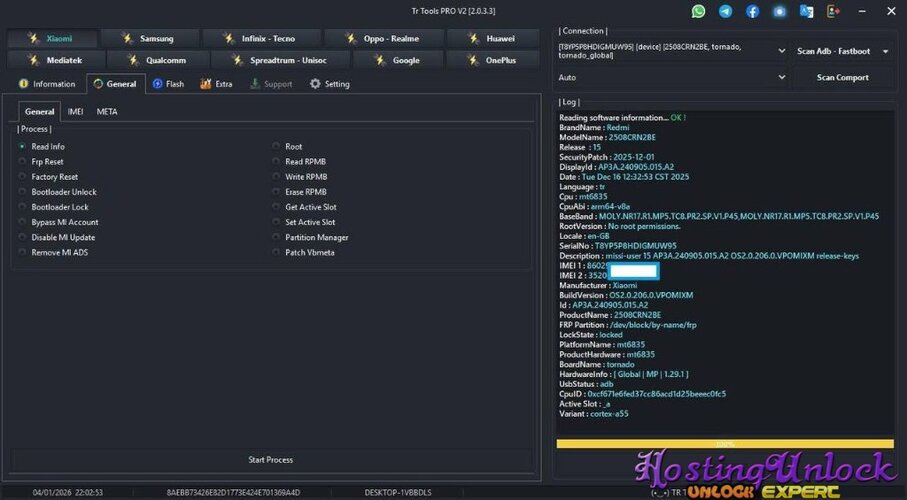Click the screenshot camera icon

[x=779, y=11]
